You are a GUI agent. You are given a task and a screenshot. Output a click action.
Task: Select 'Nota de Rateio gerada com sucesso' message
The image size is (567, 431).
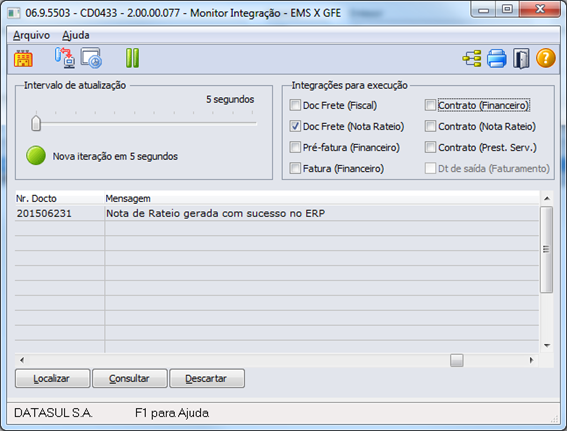click(x=322, y=213)
